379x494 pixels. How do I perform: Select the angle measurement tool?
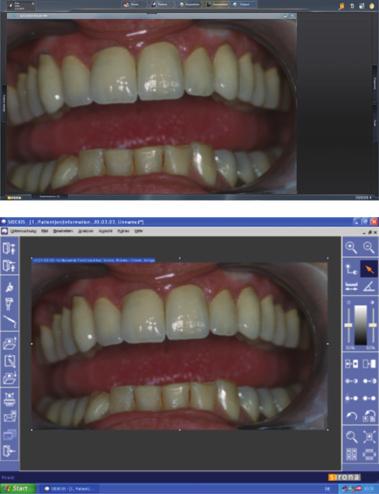point(369,286)
